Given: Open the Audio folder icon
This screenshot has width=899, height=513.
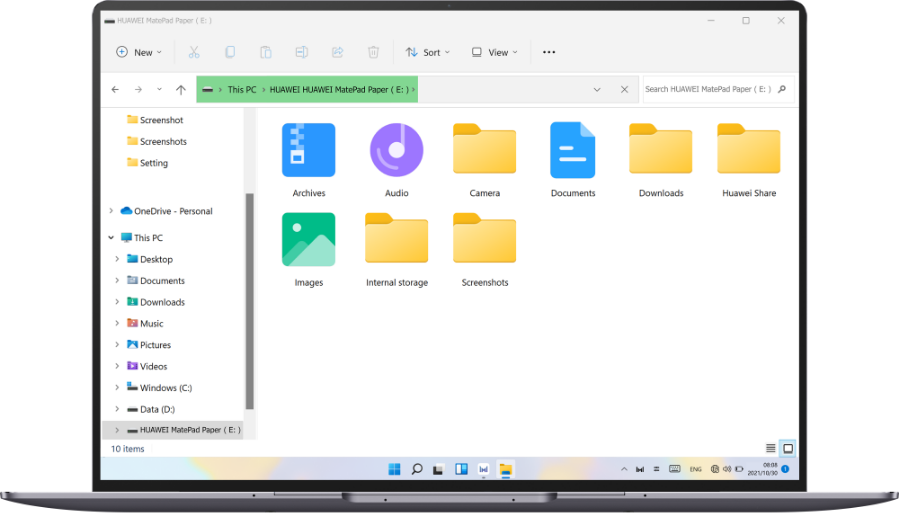Looking at the screenshot, I should coord(396,151).
